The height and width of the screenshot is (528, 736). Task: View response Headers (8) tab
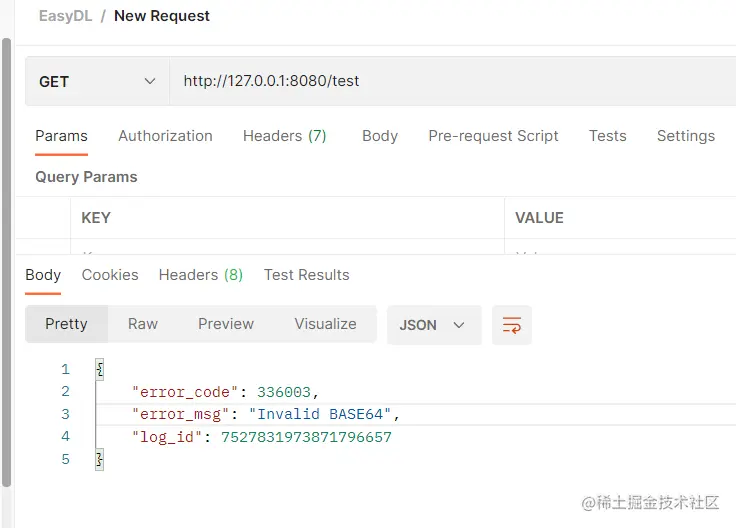[200, 275]
